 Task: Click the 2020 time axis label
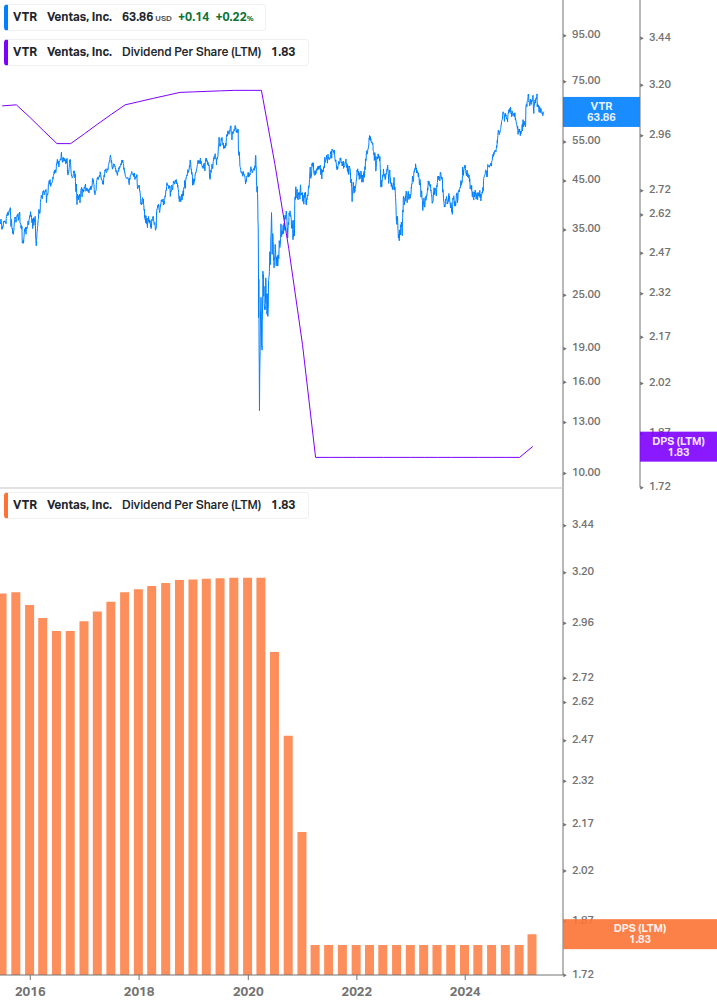pyautogui.click(x=248, y=992)
